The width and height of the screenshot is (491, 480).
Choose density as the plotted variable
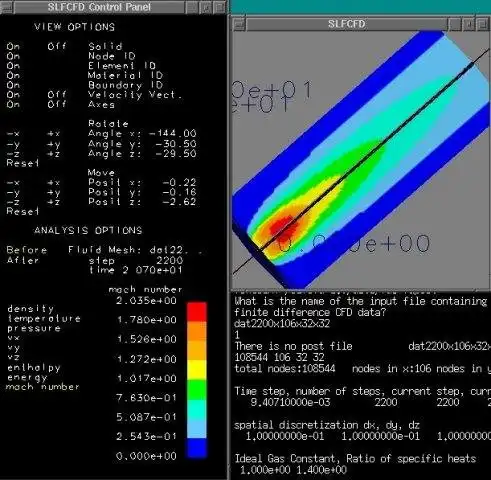coord(30,309)
